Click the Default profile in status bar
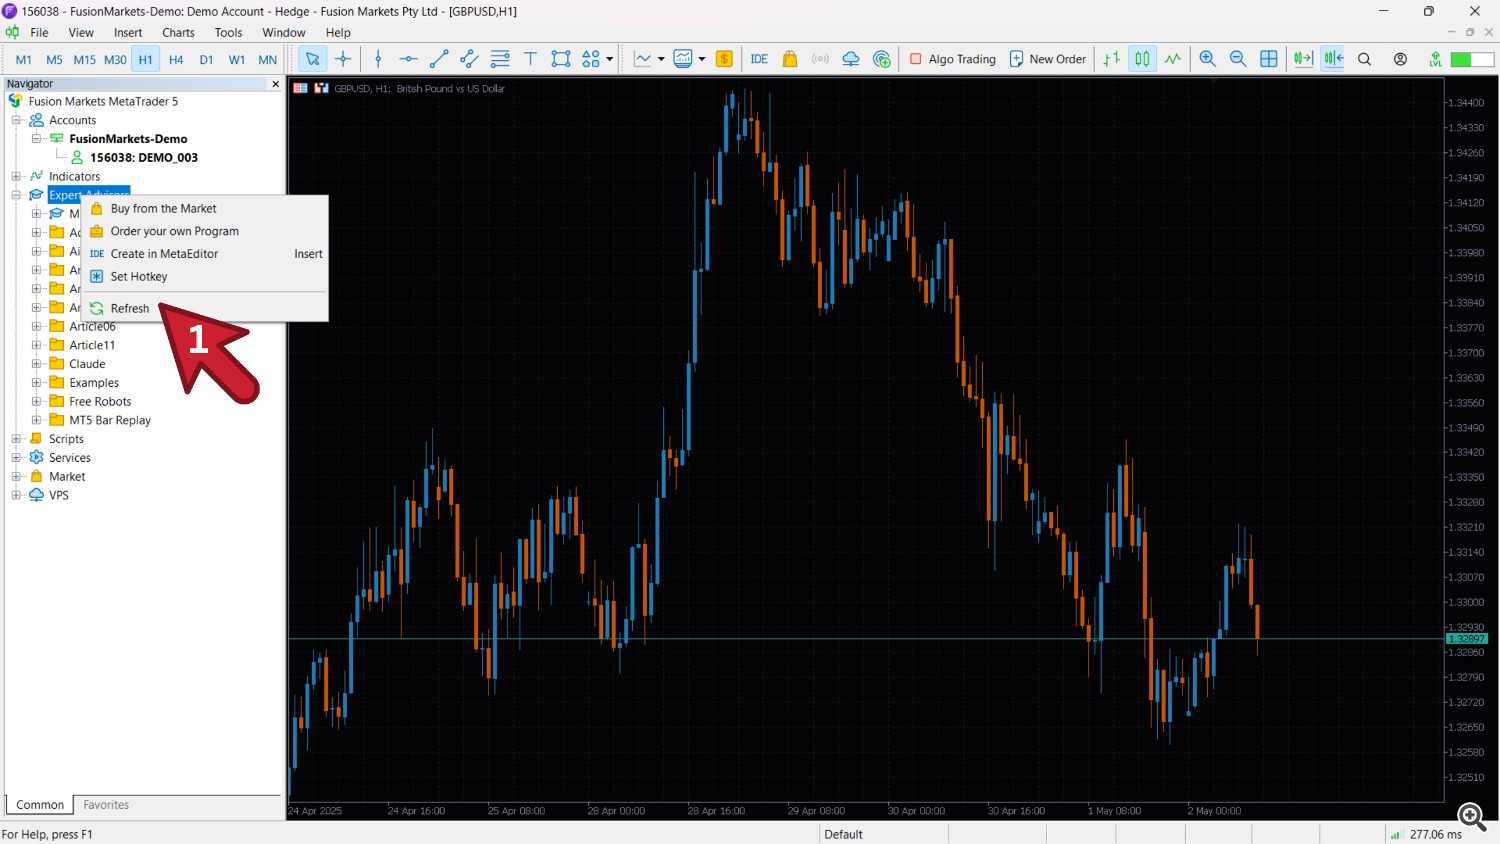The width and height of the screenshot is (1500, 844). 844,834
